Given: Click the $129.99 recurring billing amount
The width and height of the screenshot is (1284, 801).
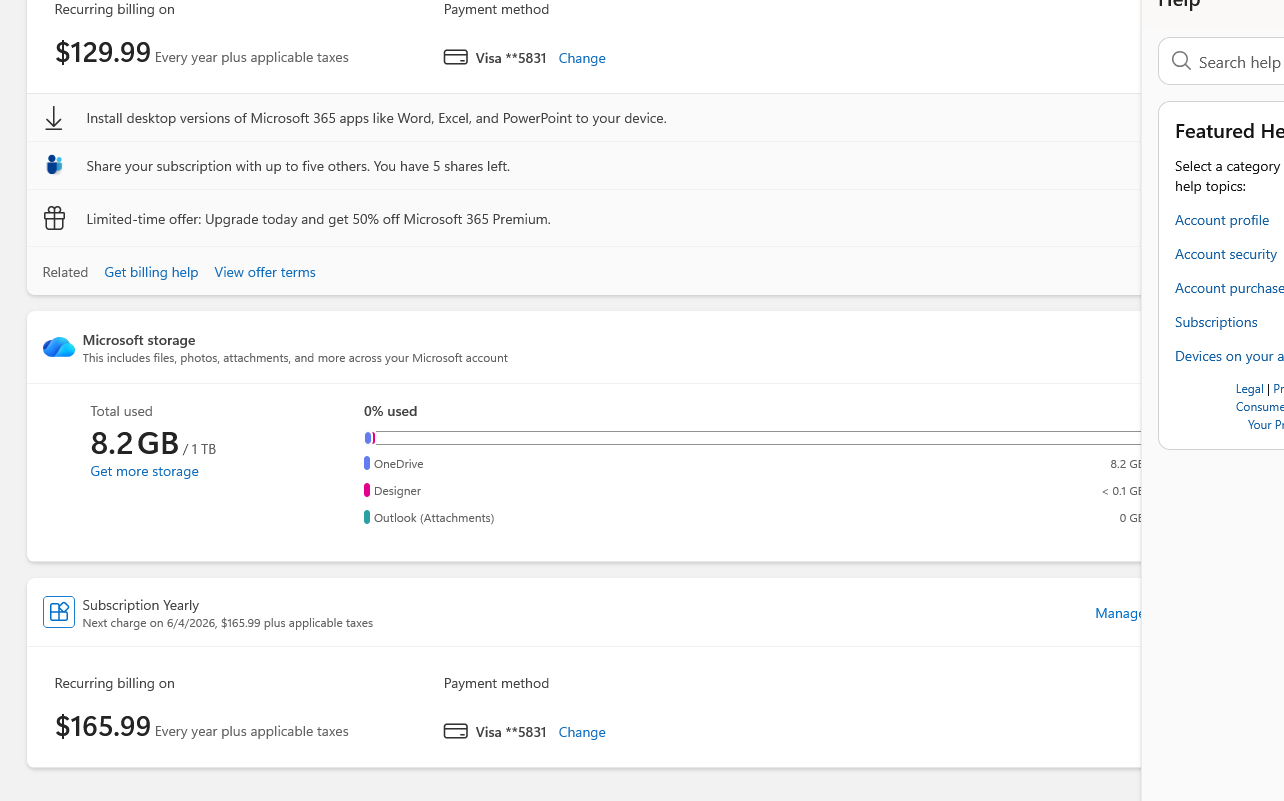Looking at the screenshot, I should [x=103, y=52].
